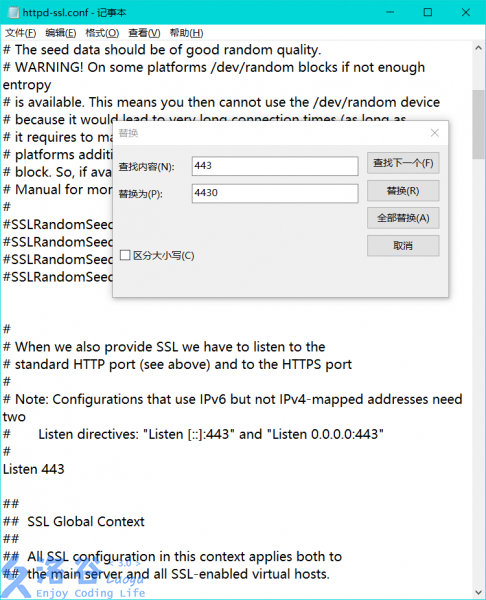
Task: Click the vertical scrollbar thumb
Action: click(478, 124)
